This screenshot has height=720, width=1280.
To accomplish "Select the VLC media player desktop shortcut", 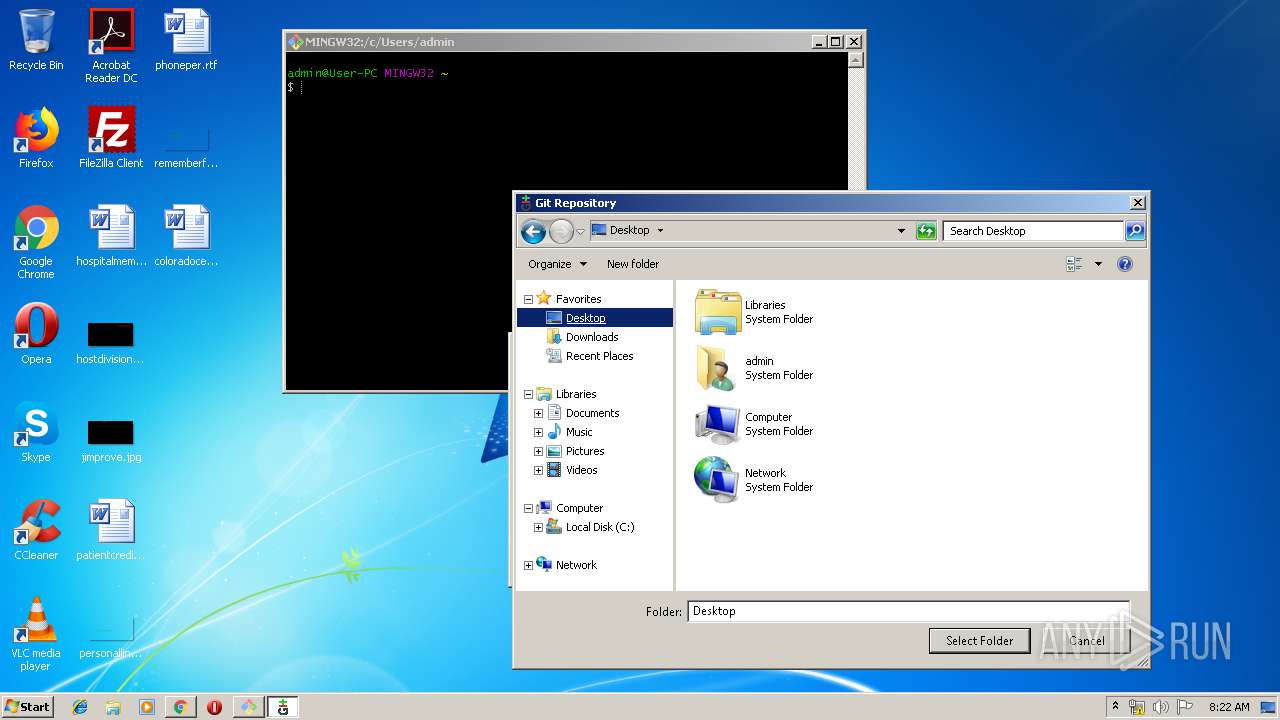I will 36,634.
